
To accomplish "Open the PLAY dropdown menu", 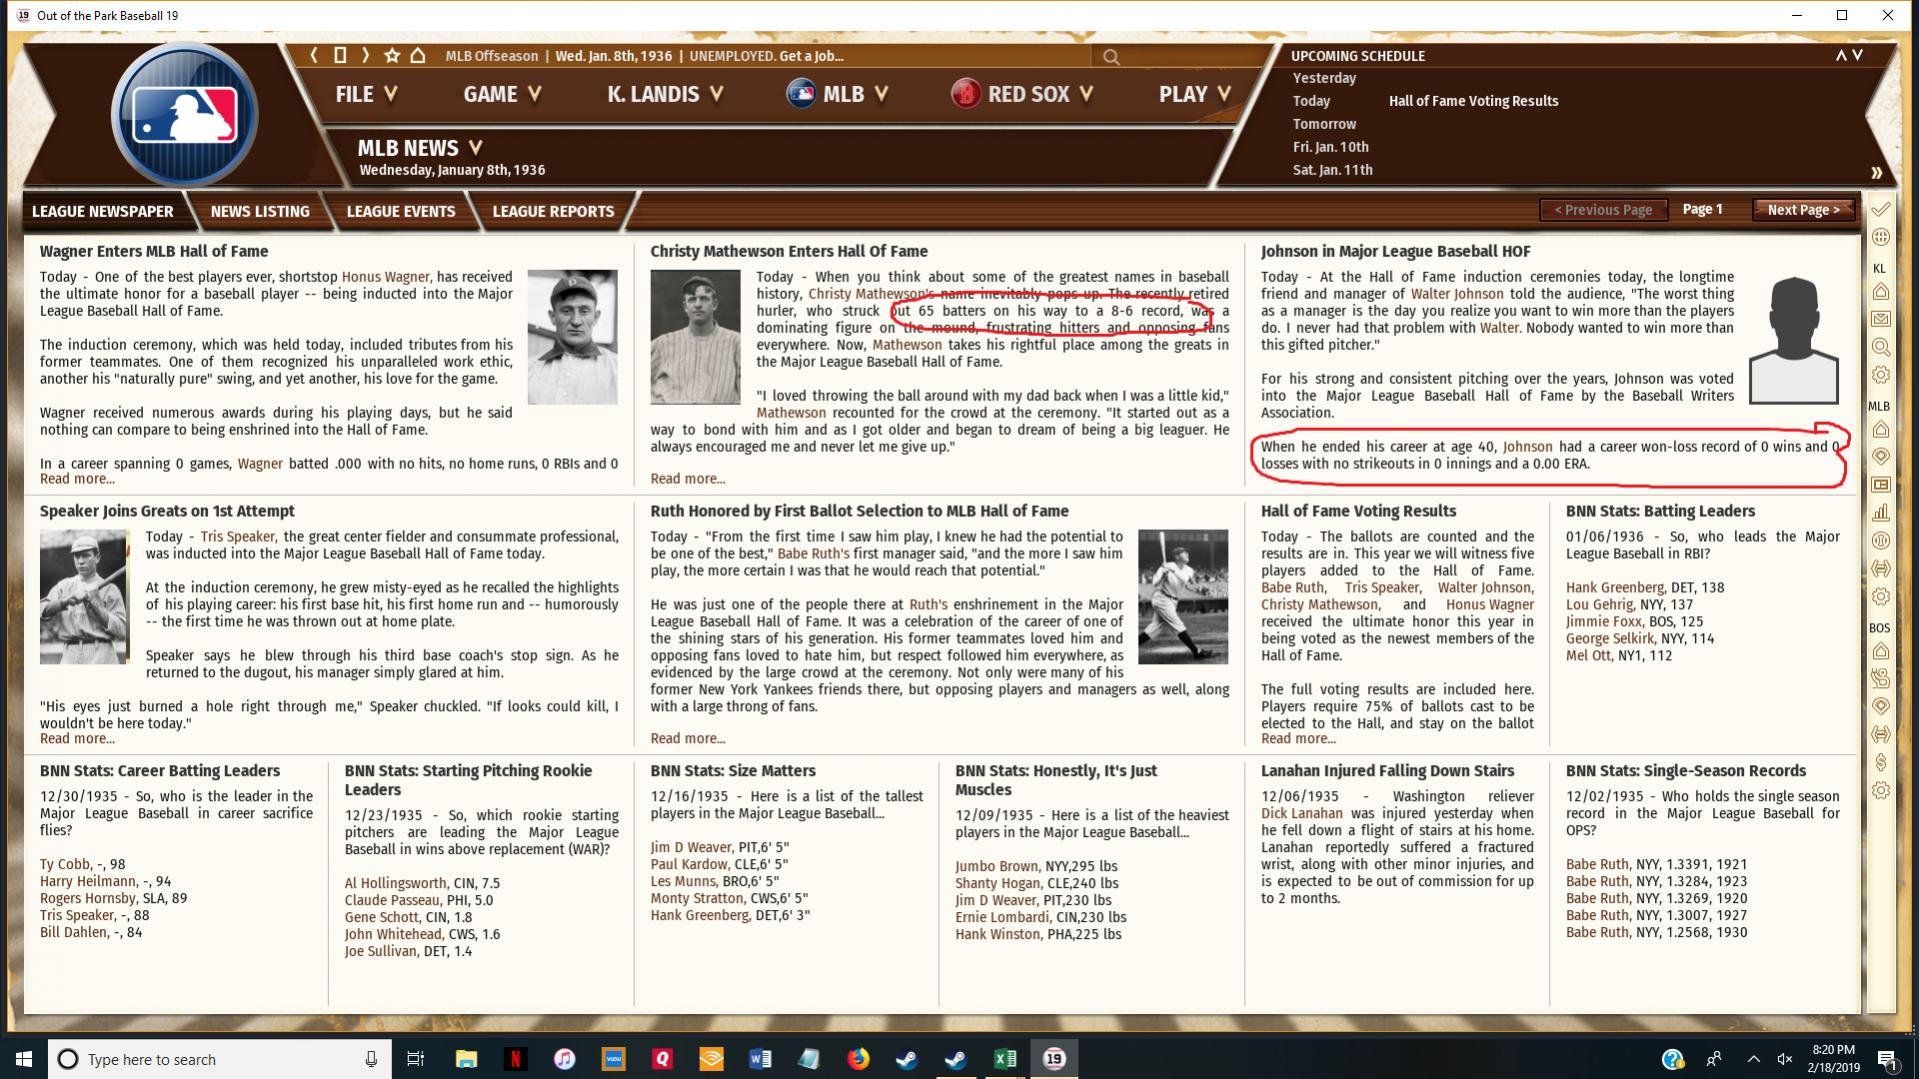I will (x=1194, y=94).
